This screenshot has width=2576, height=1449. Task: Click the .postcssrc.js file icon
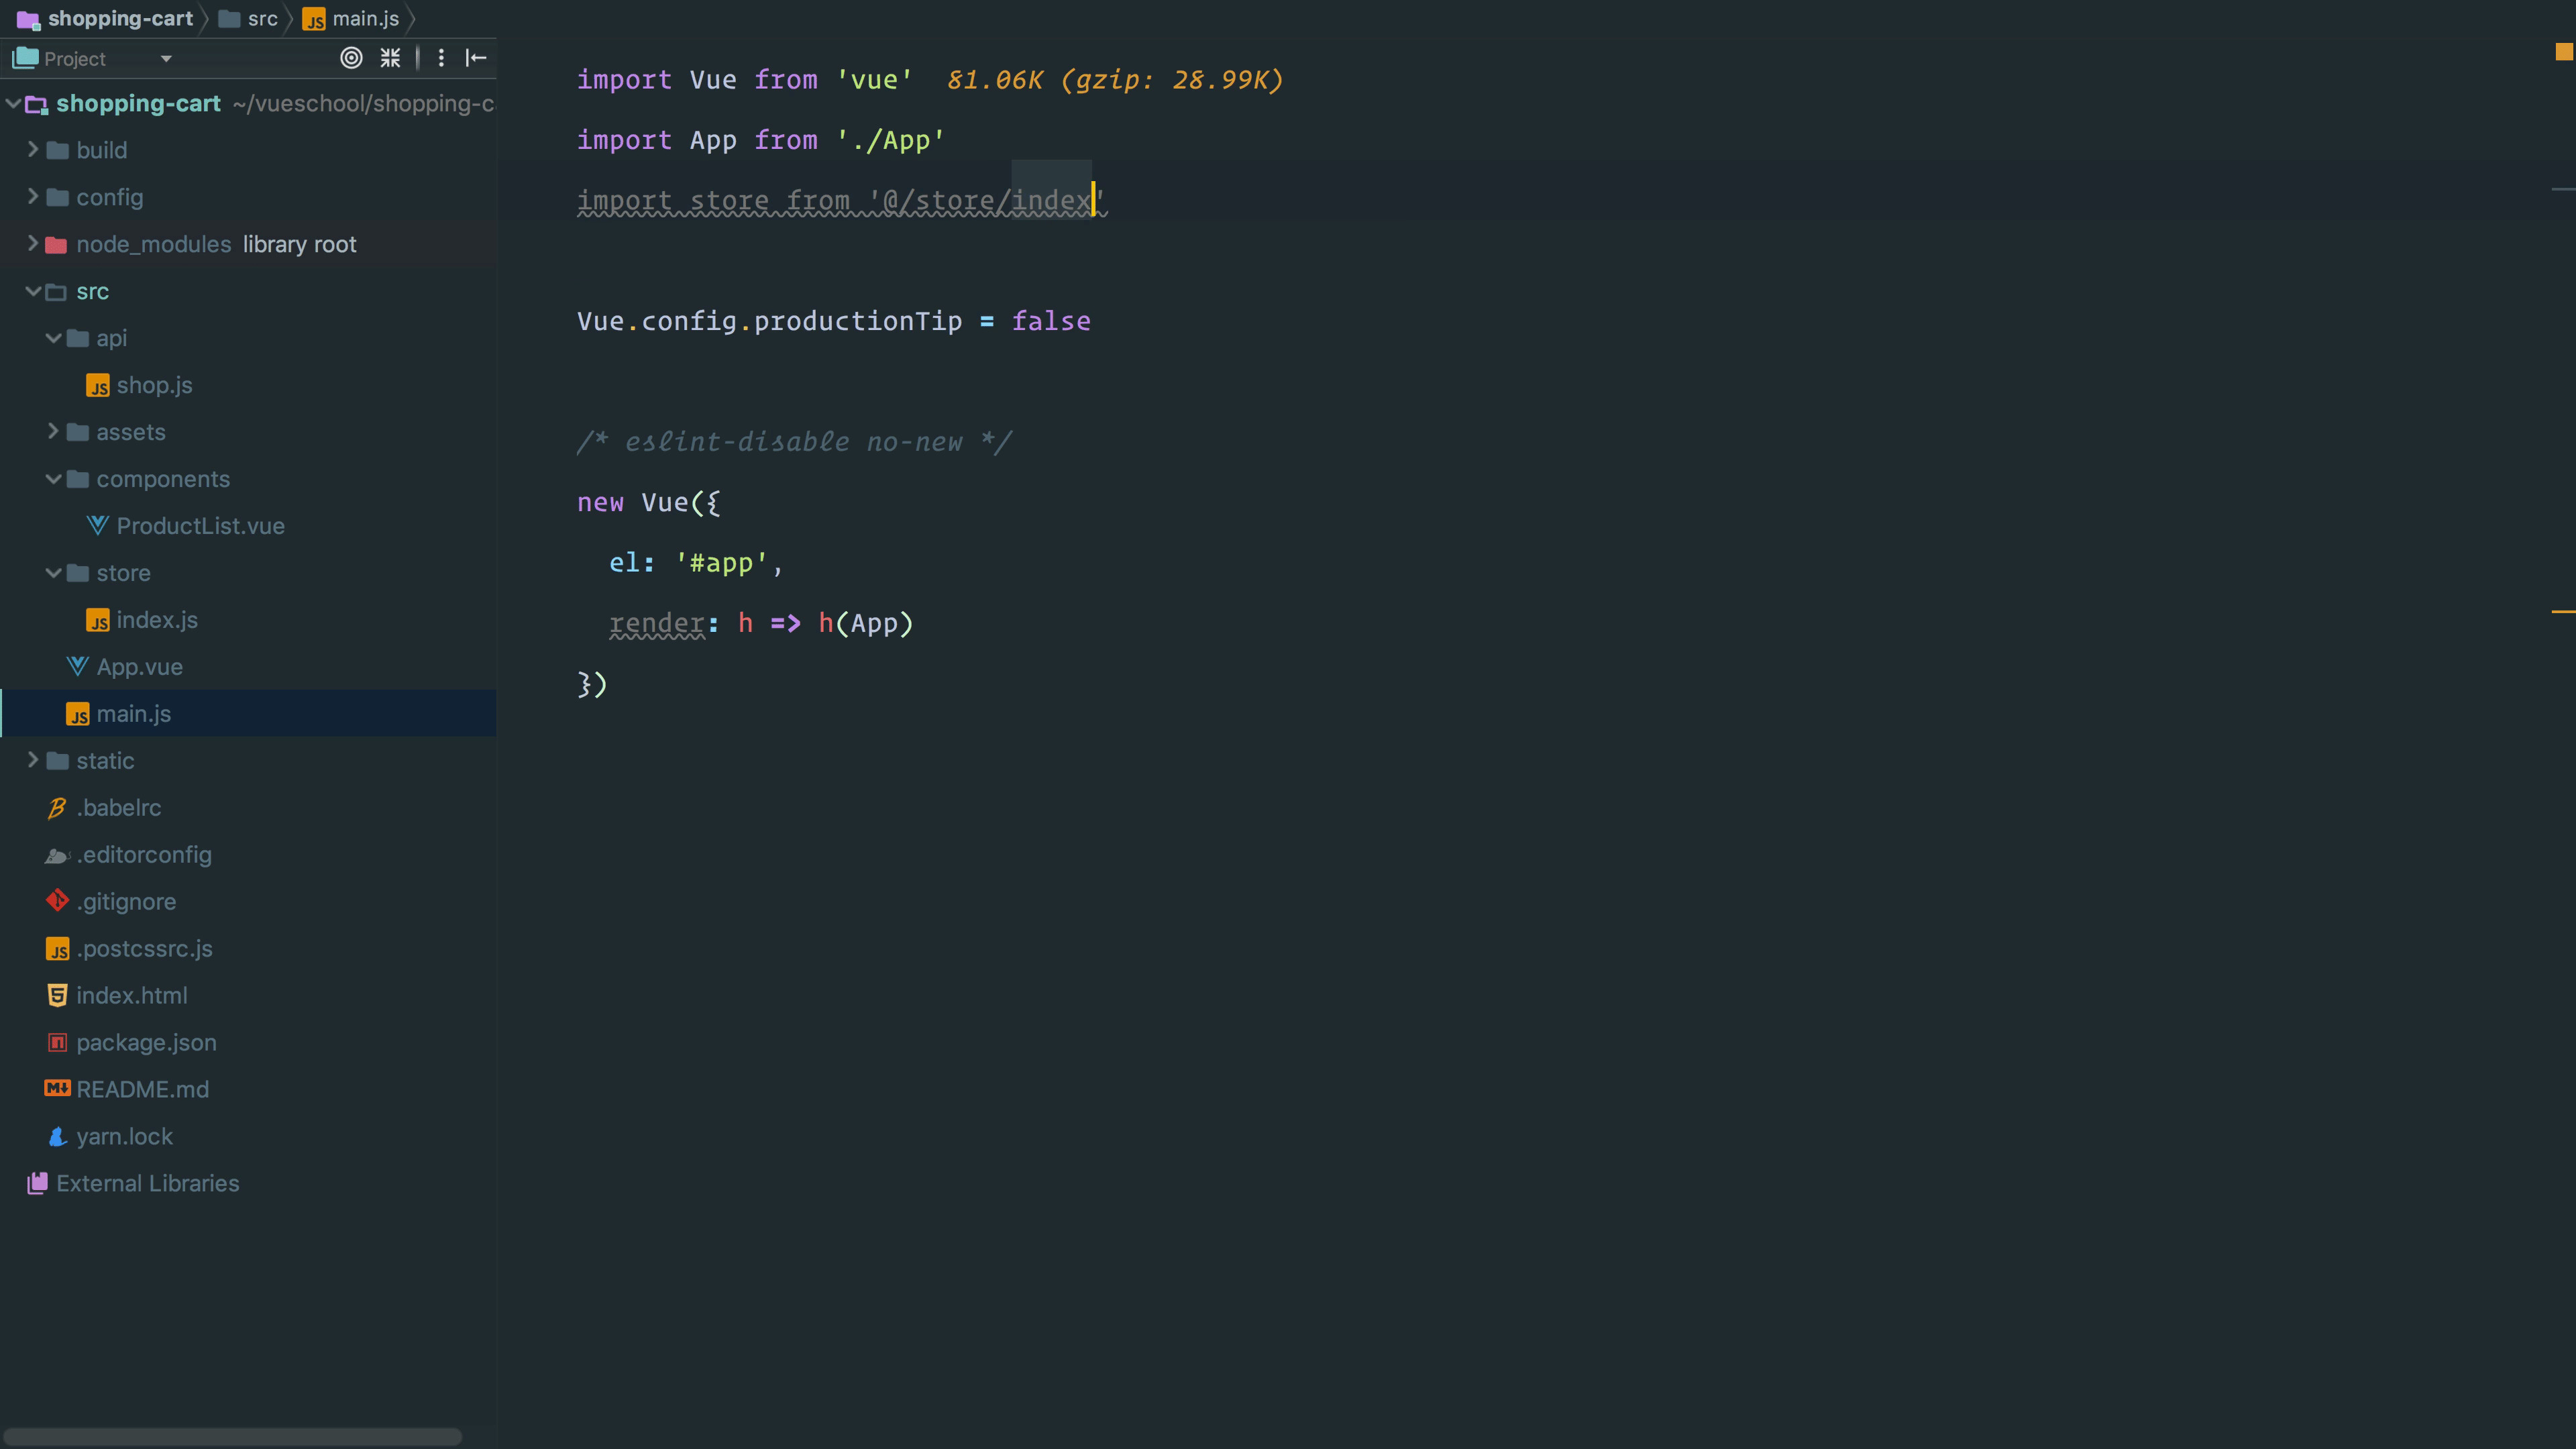tap(57, 949)
